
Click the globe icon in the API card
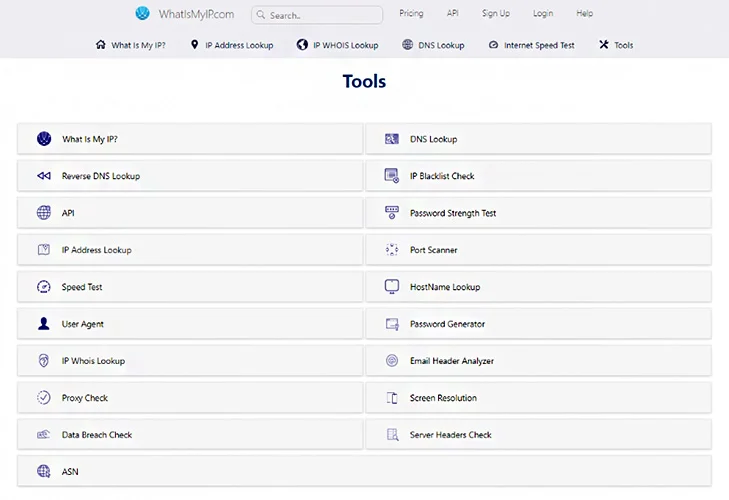coord(44,213)
